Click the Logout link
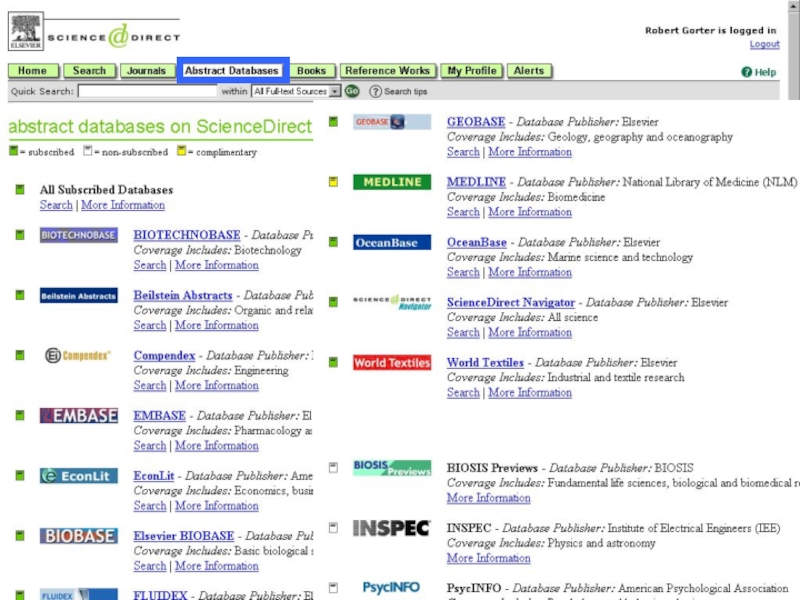The image size is (800, 600). coord(764,44)
